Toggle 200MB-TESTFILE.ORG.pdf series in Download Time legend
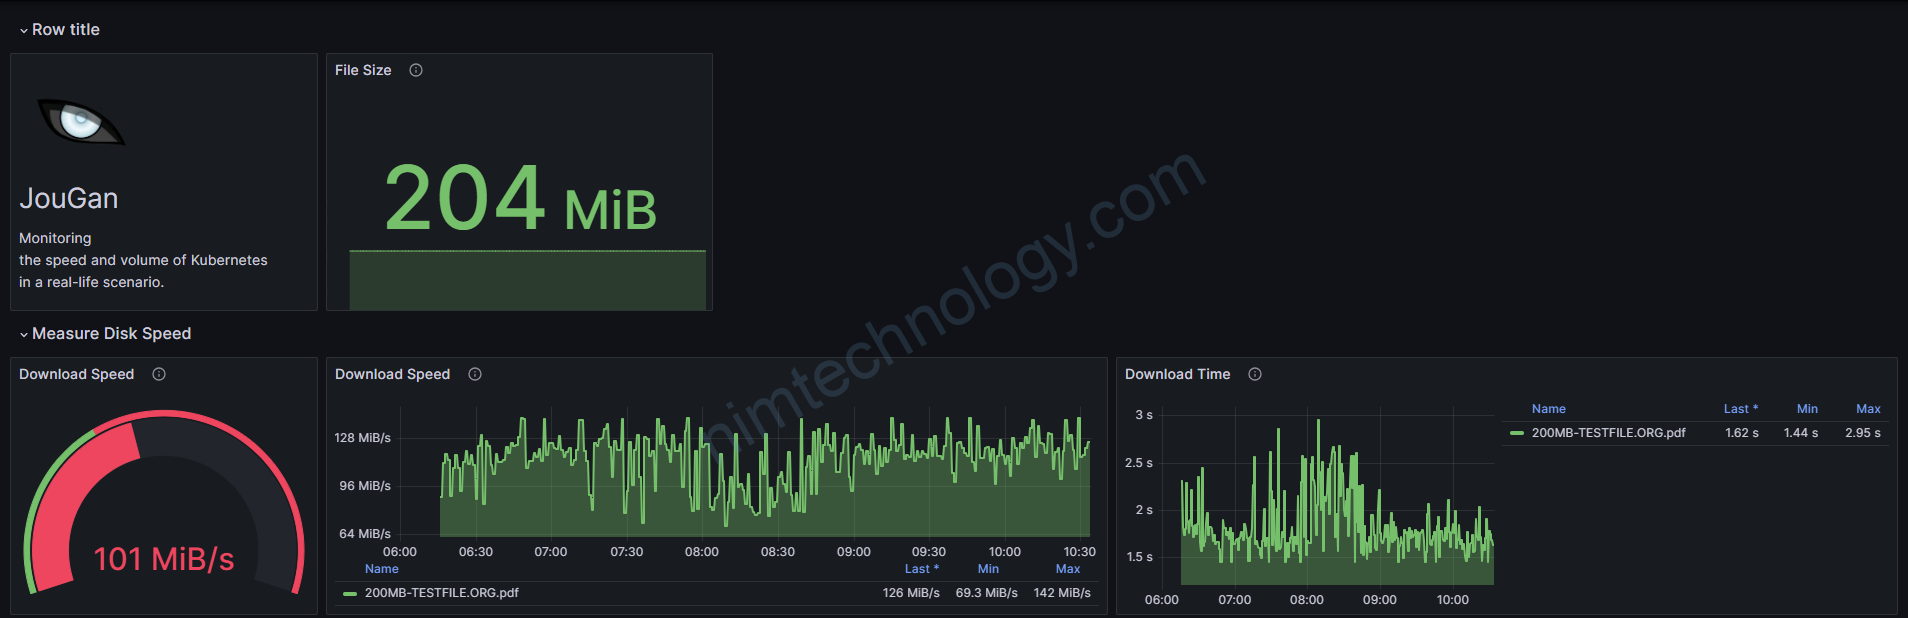This screenshot has width=1908, height=618. pos(1608,433)
